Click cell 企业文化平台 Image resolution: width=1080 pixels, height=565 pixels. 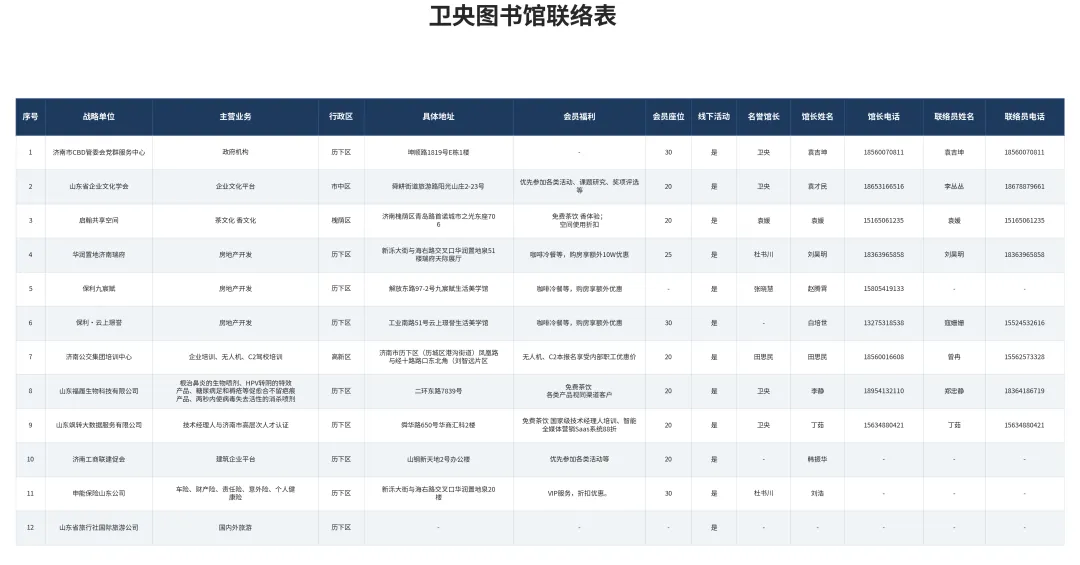click(x=235, y=186)
